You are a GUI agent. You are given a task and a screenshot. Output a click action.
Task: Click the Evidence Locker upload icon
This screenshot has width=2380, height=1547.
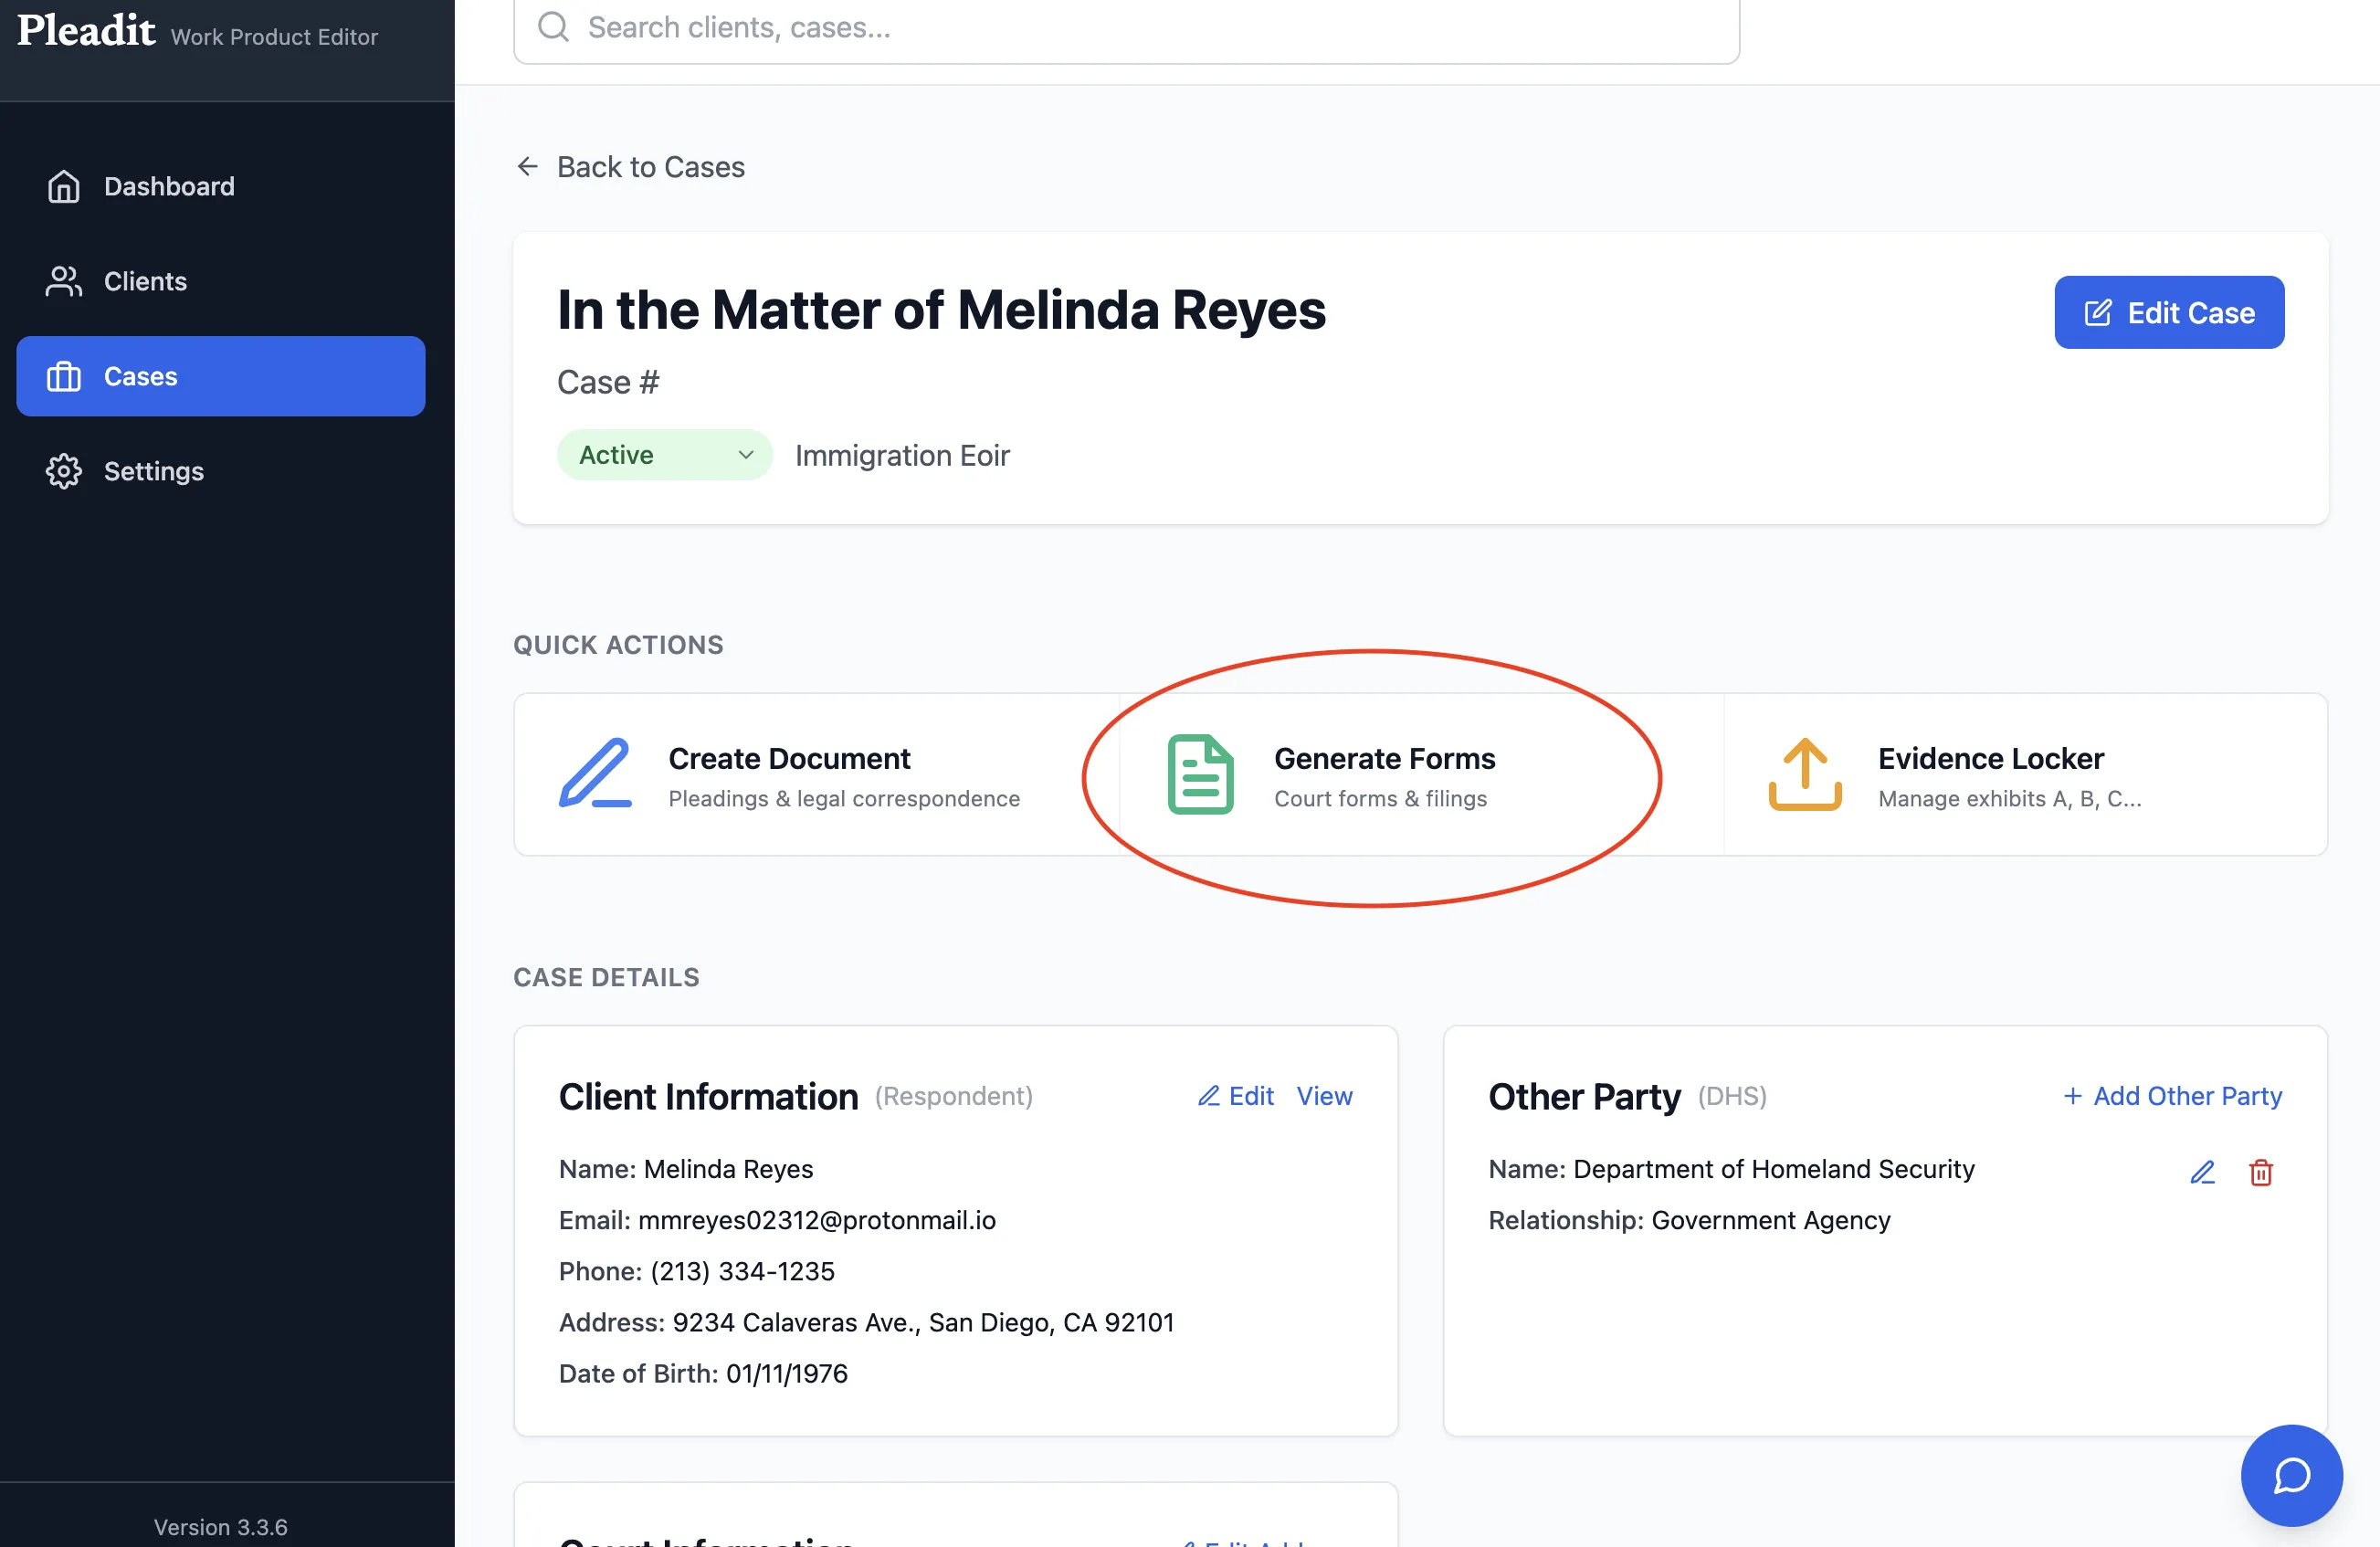(1805, 774)
